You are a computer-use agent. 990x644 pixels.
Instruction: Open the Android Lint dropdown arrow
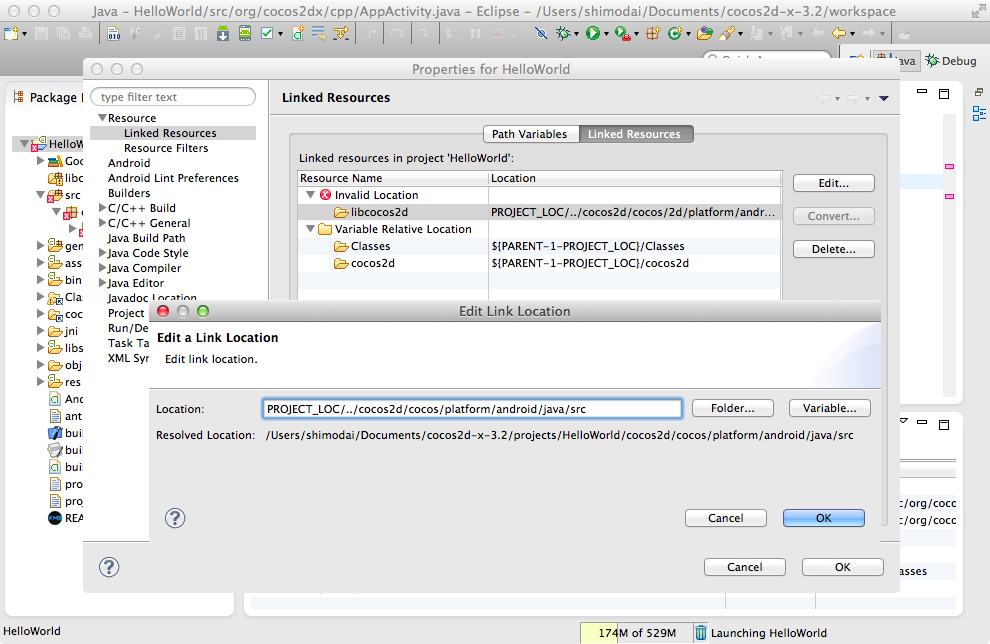pos(280,34)
